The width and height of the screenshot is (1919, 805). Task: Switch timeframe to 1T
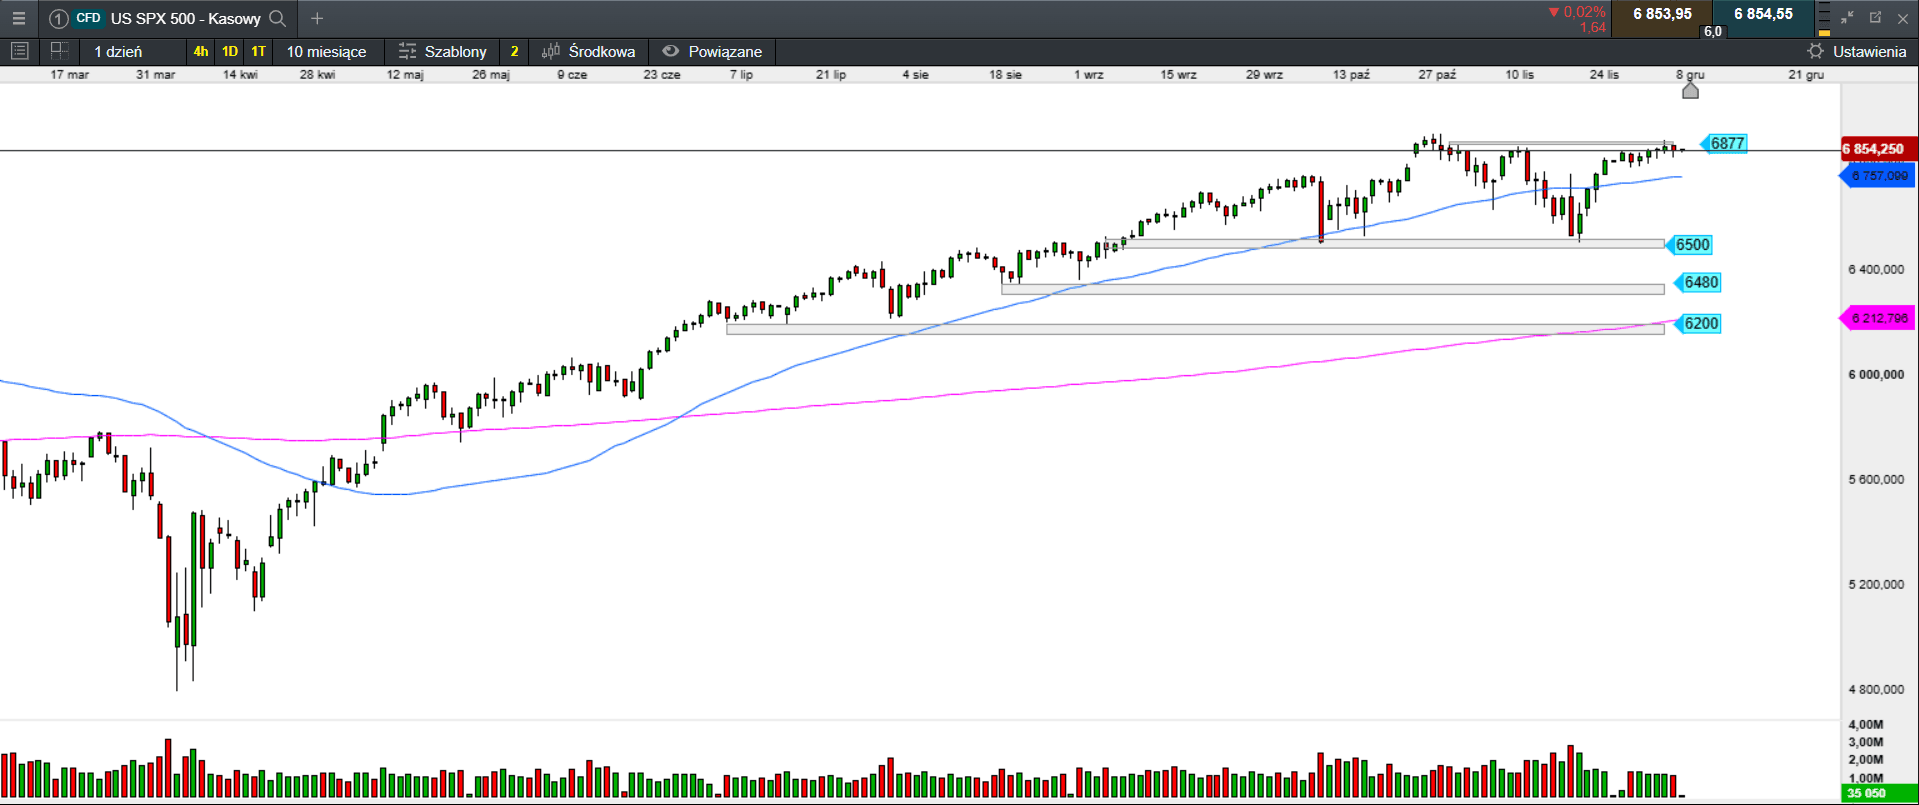tap(259, 51)
